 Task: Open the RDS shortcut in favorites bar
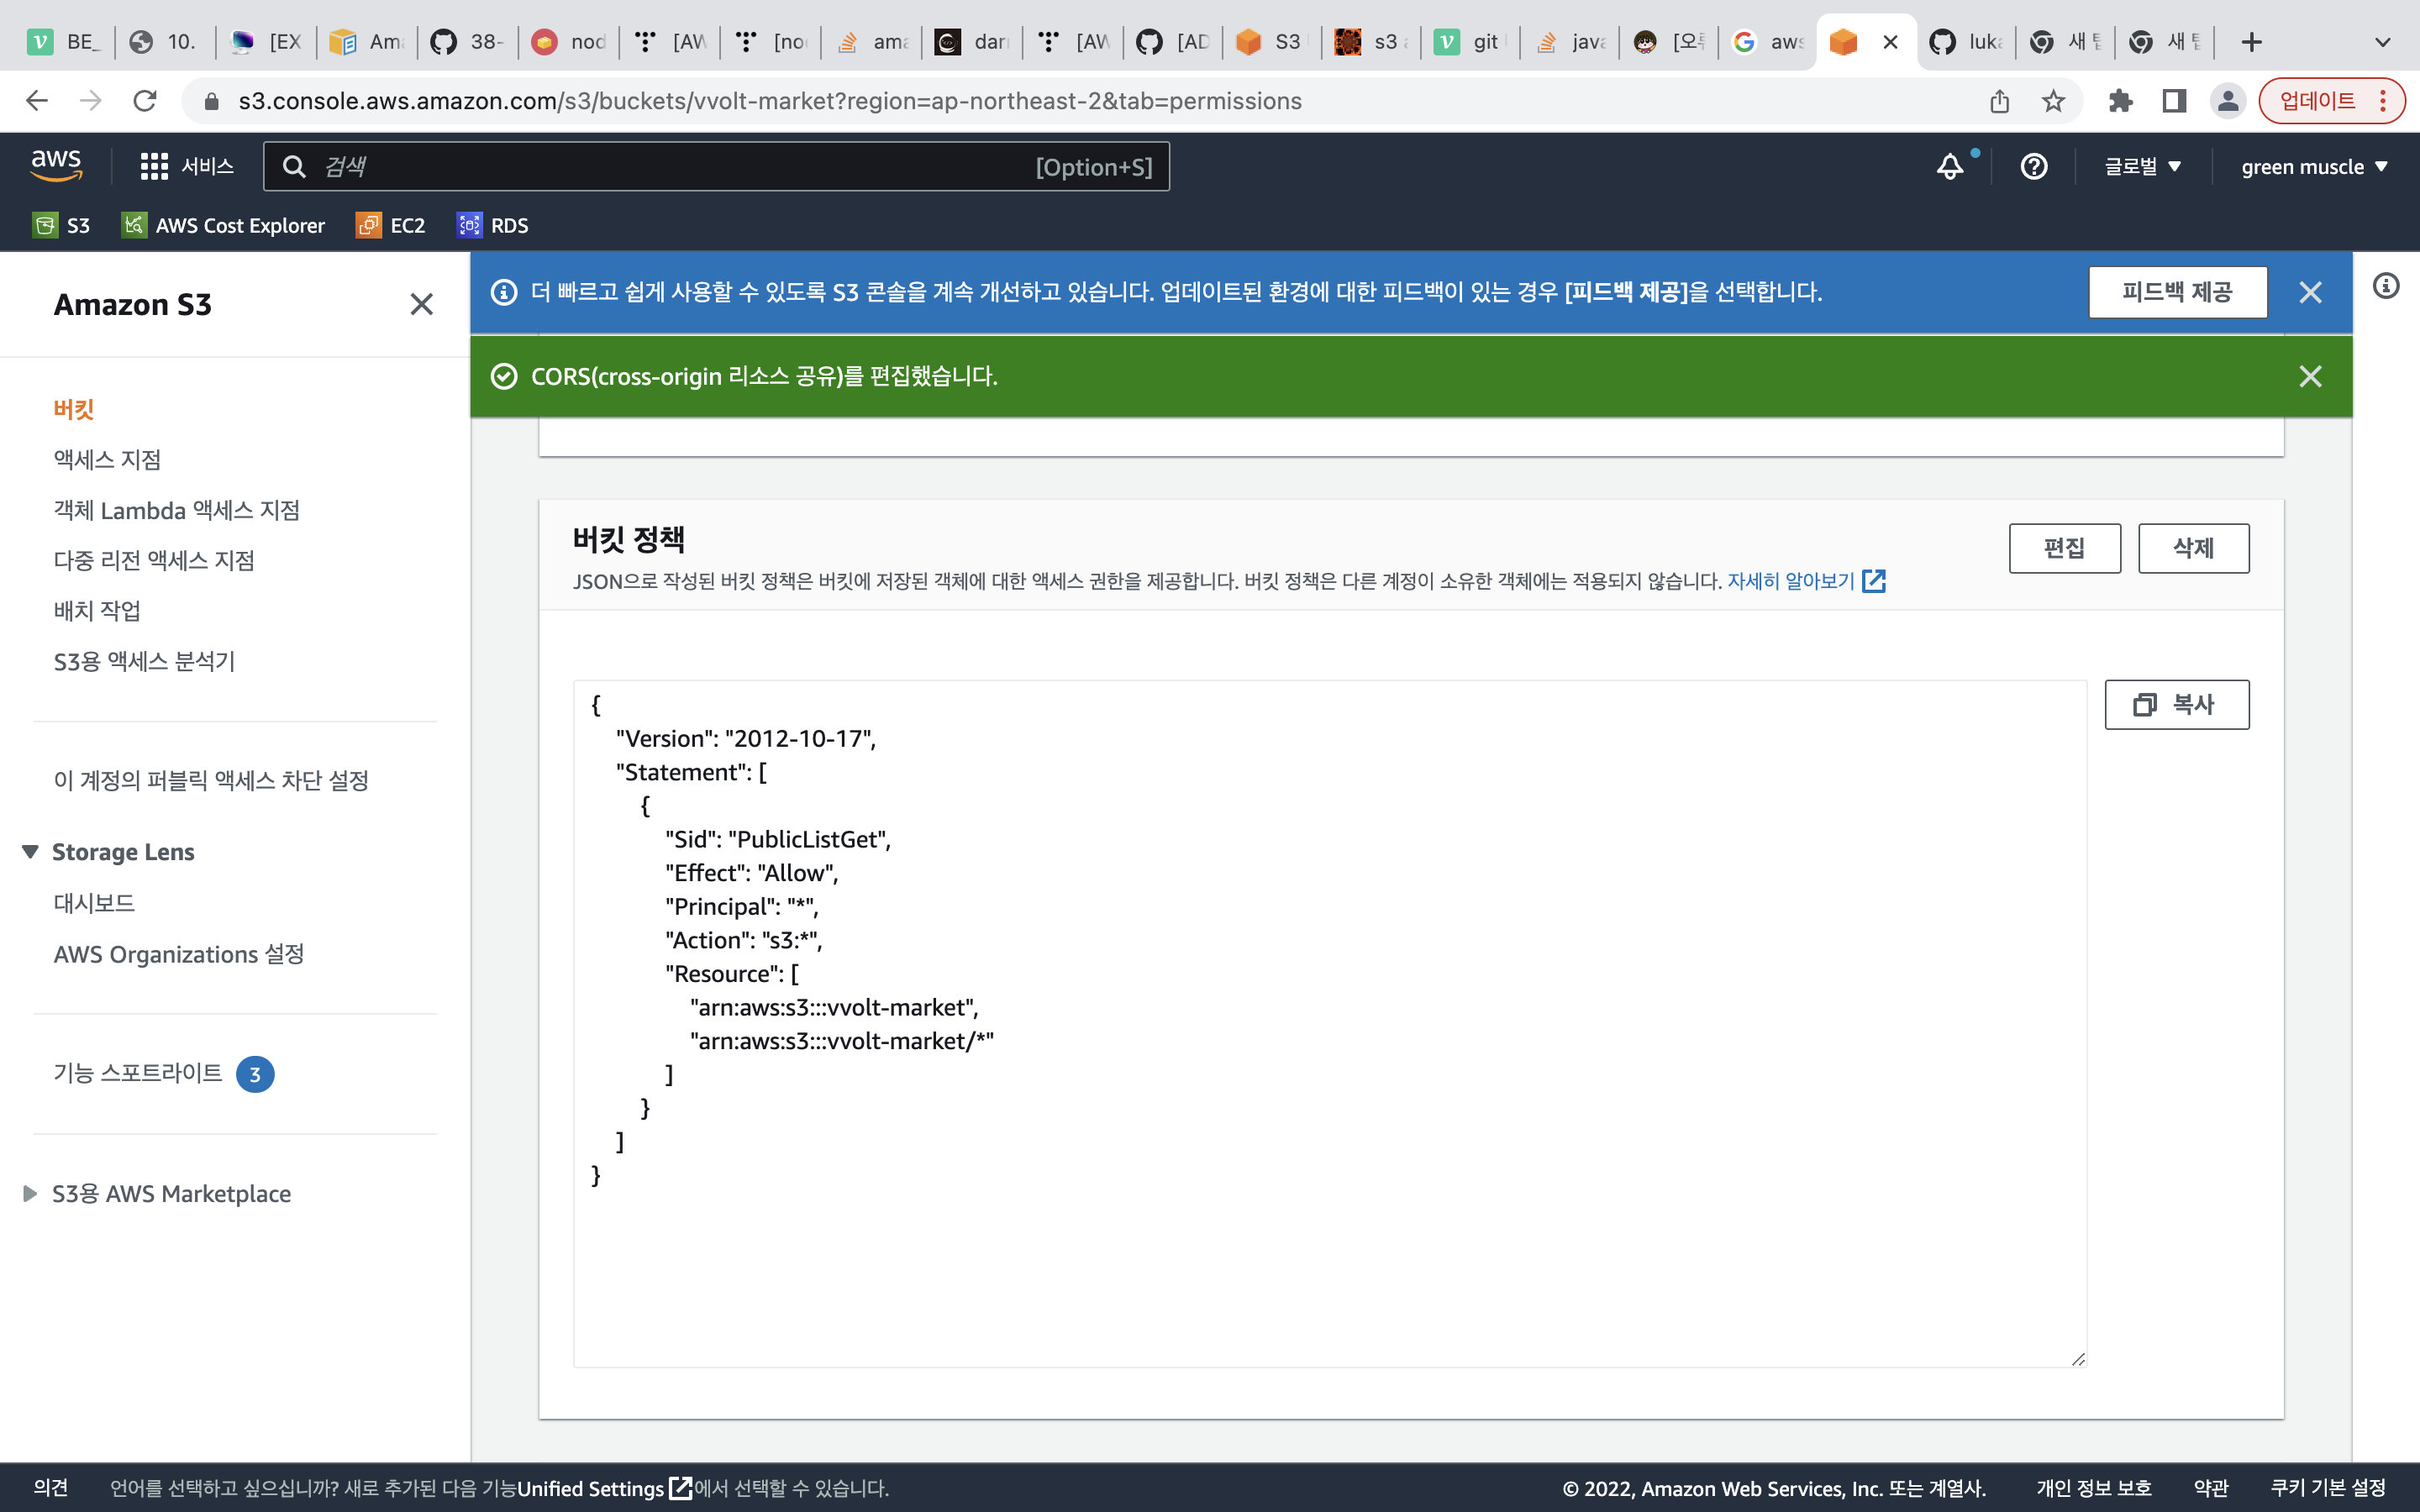coord(492,225)
